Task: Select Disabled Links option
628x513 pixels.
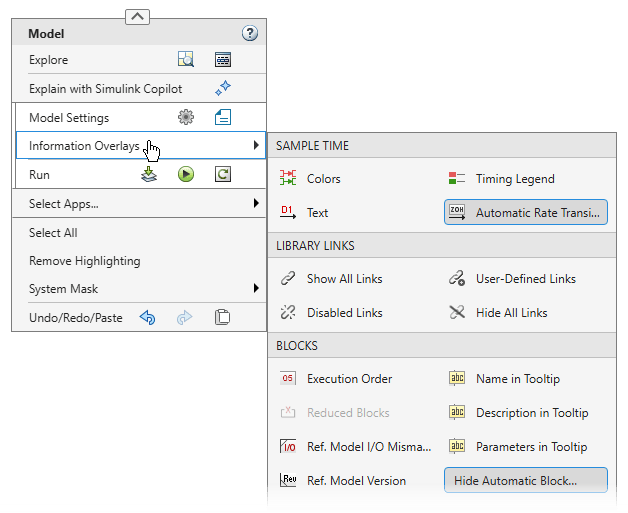Action: pos(332,312)
